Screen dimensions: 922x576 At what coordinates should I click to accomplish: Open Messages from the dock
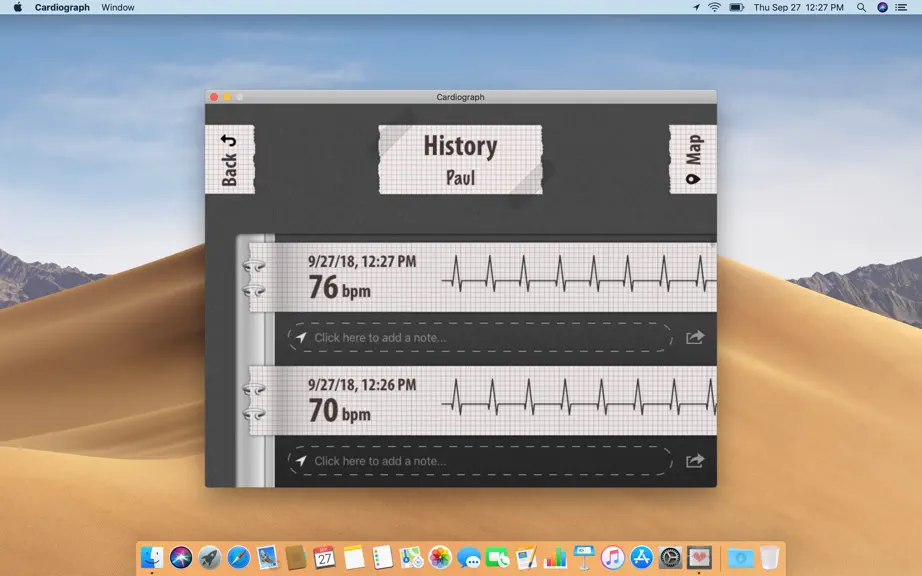coord(469,557)
